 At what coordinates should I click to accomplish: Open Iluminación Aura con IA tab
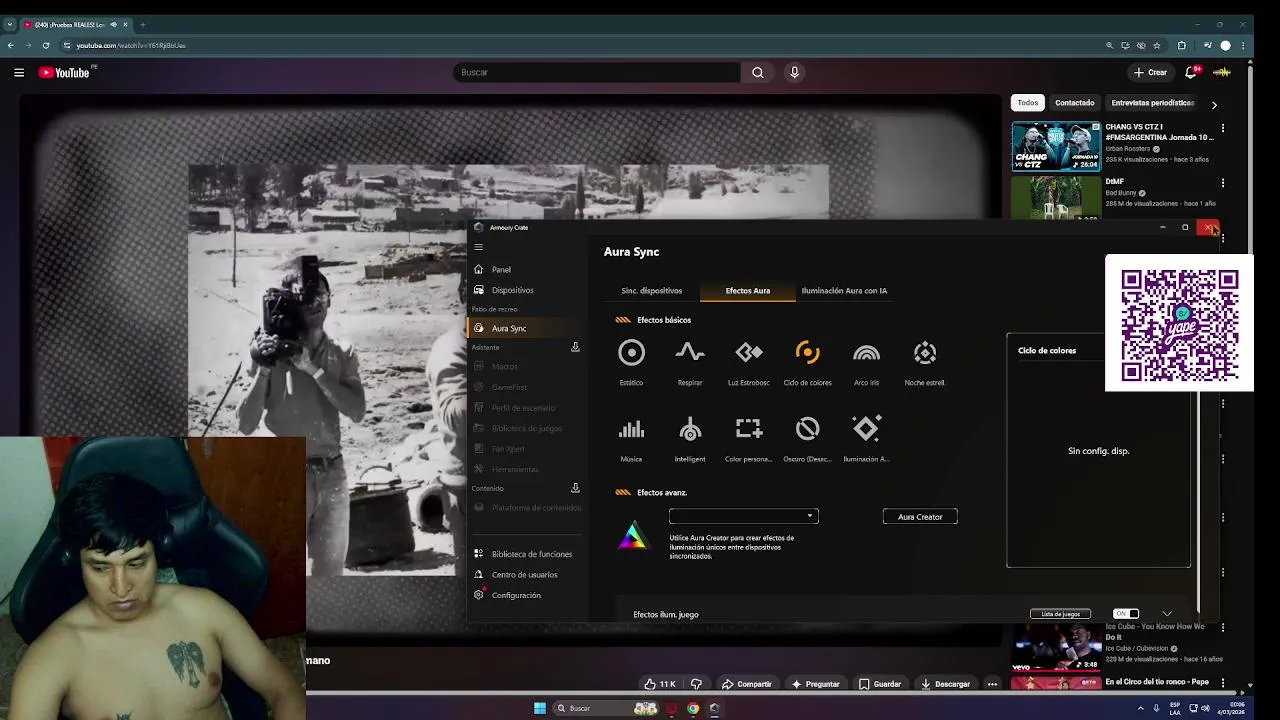844,291
